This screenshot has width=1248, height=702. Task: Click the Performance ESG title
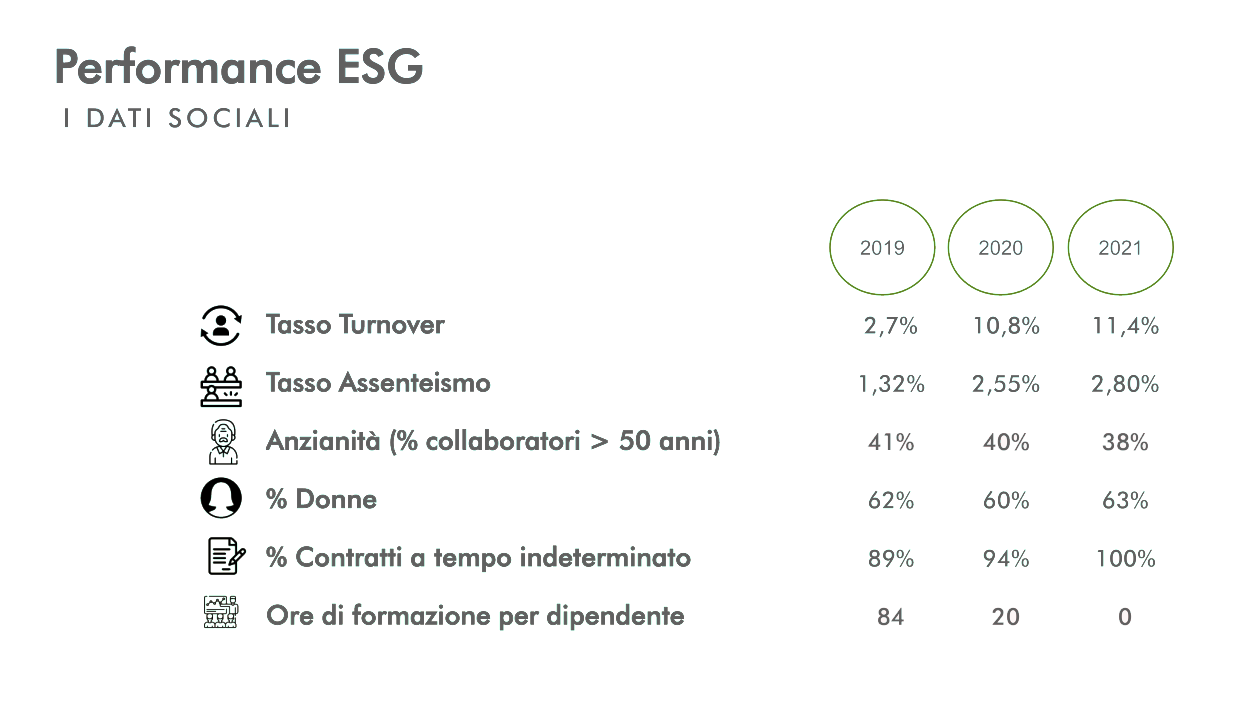point(239,67)
